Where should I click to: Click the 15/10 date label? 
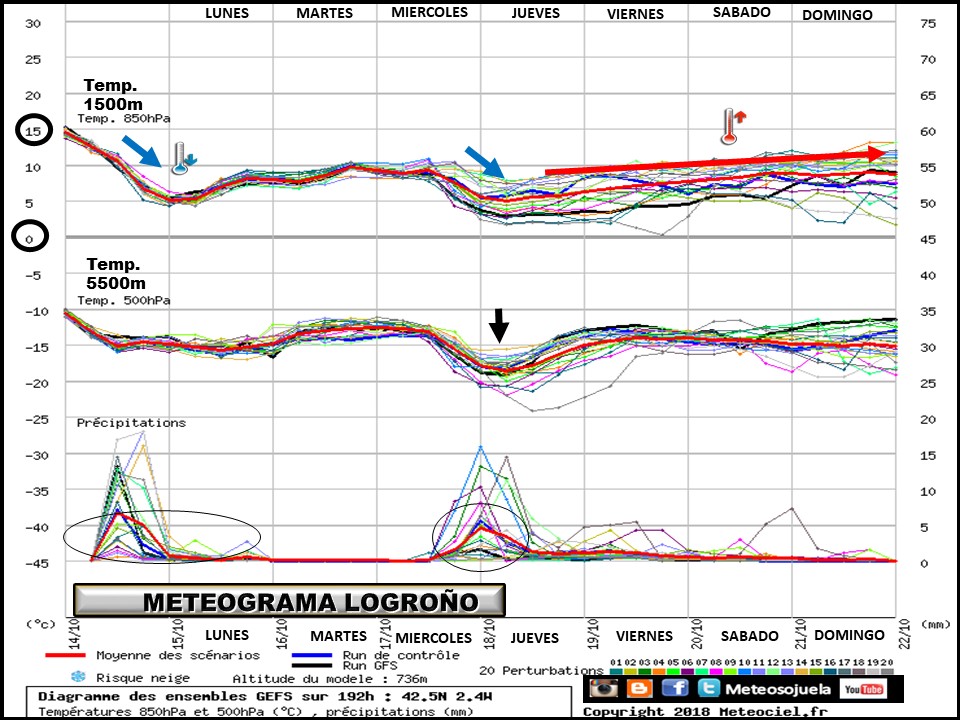pyautogui.click(x=178, y=633)
